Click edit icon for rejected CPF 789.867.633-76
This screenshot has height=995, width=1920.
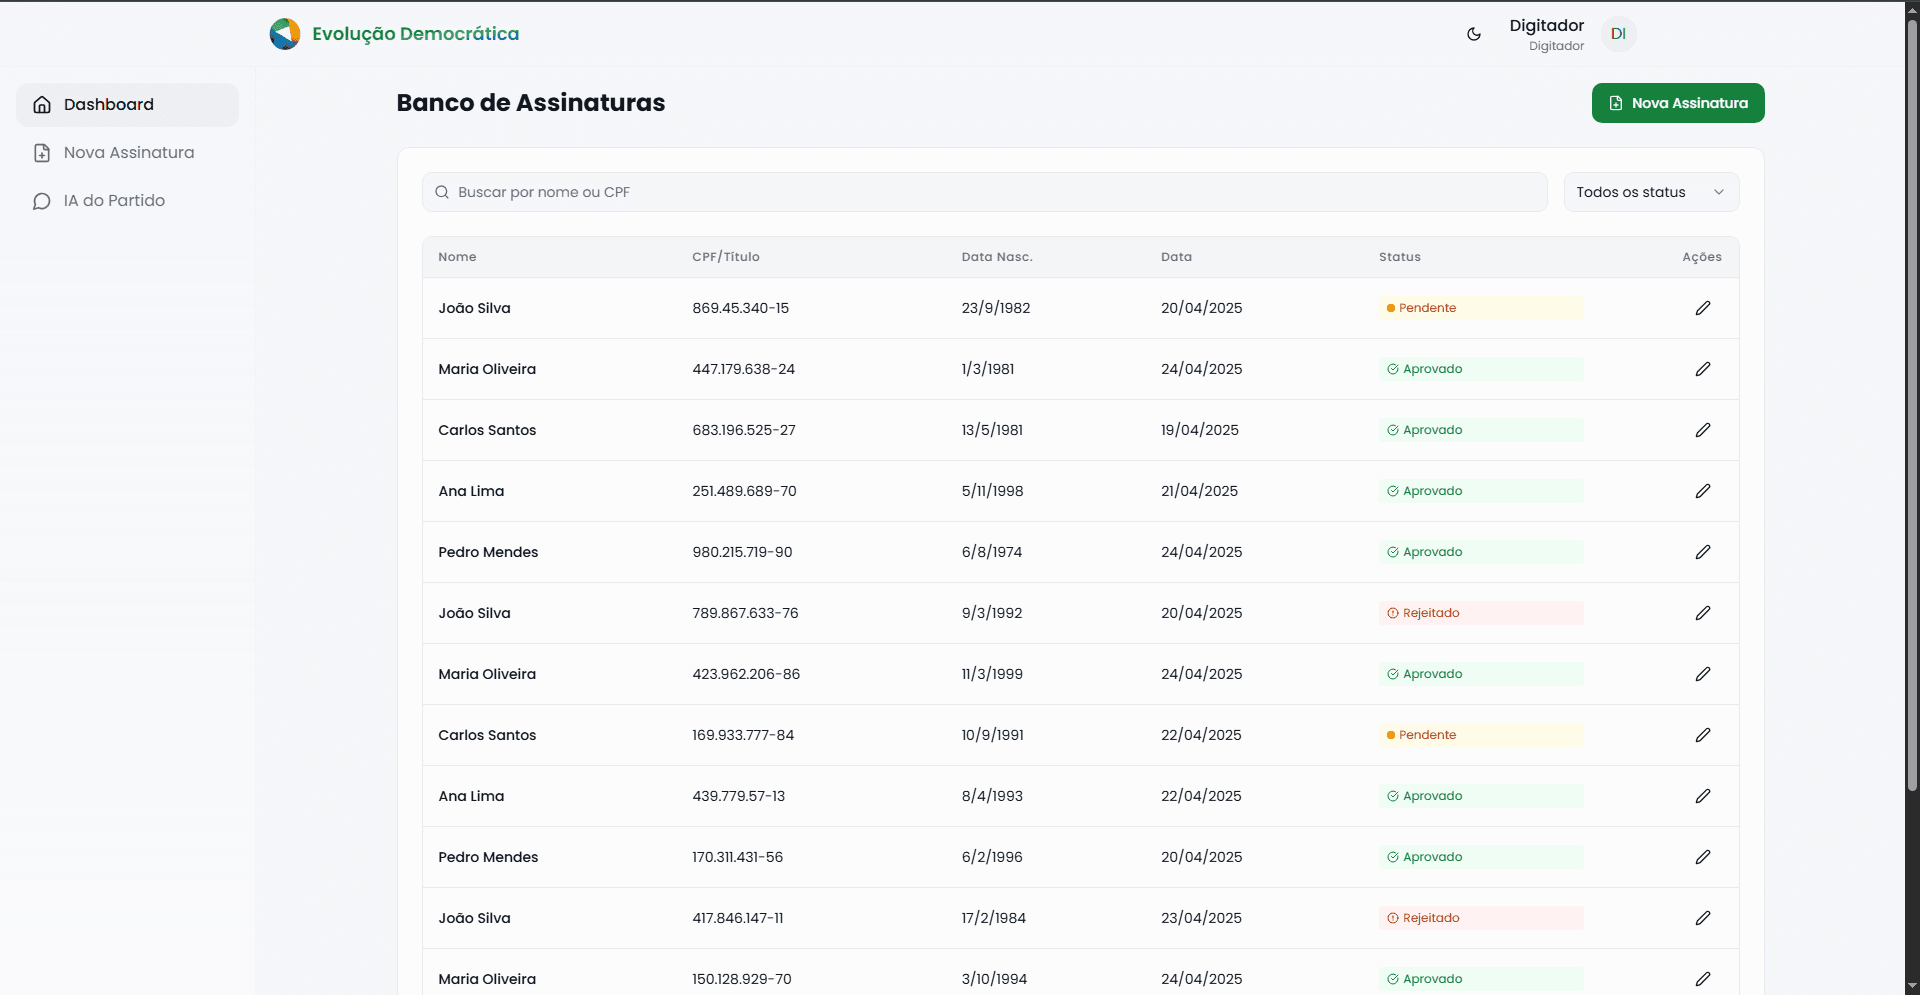click(1702, 613)
